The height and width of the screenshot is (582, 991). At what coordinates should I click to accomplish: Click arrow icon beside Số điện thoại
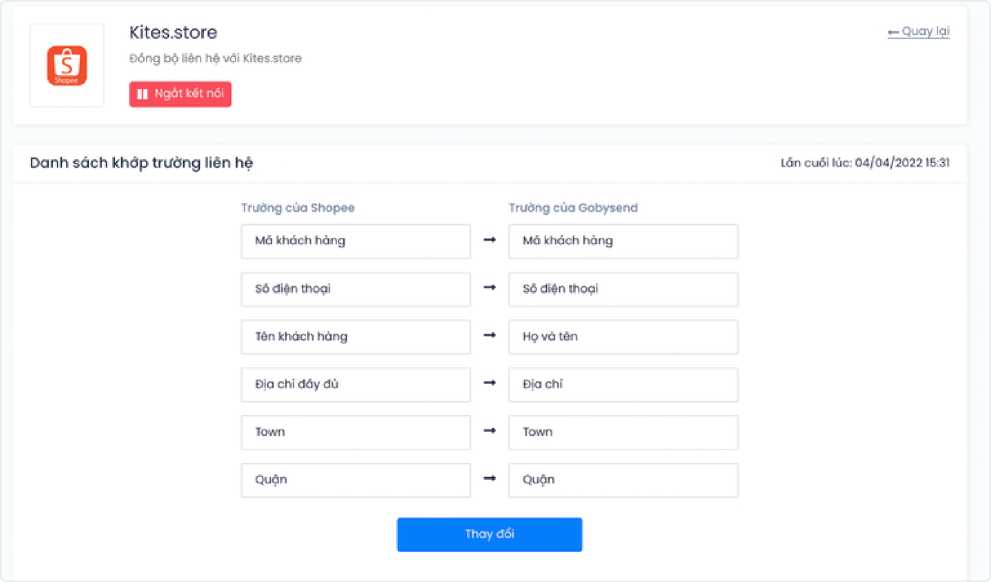pos(489,288)
